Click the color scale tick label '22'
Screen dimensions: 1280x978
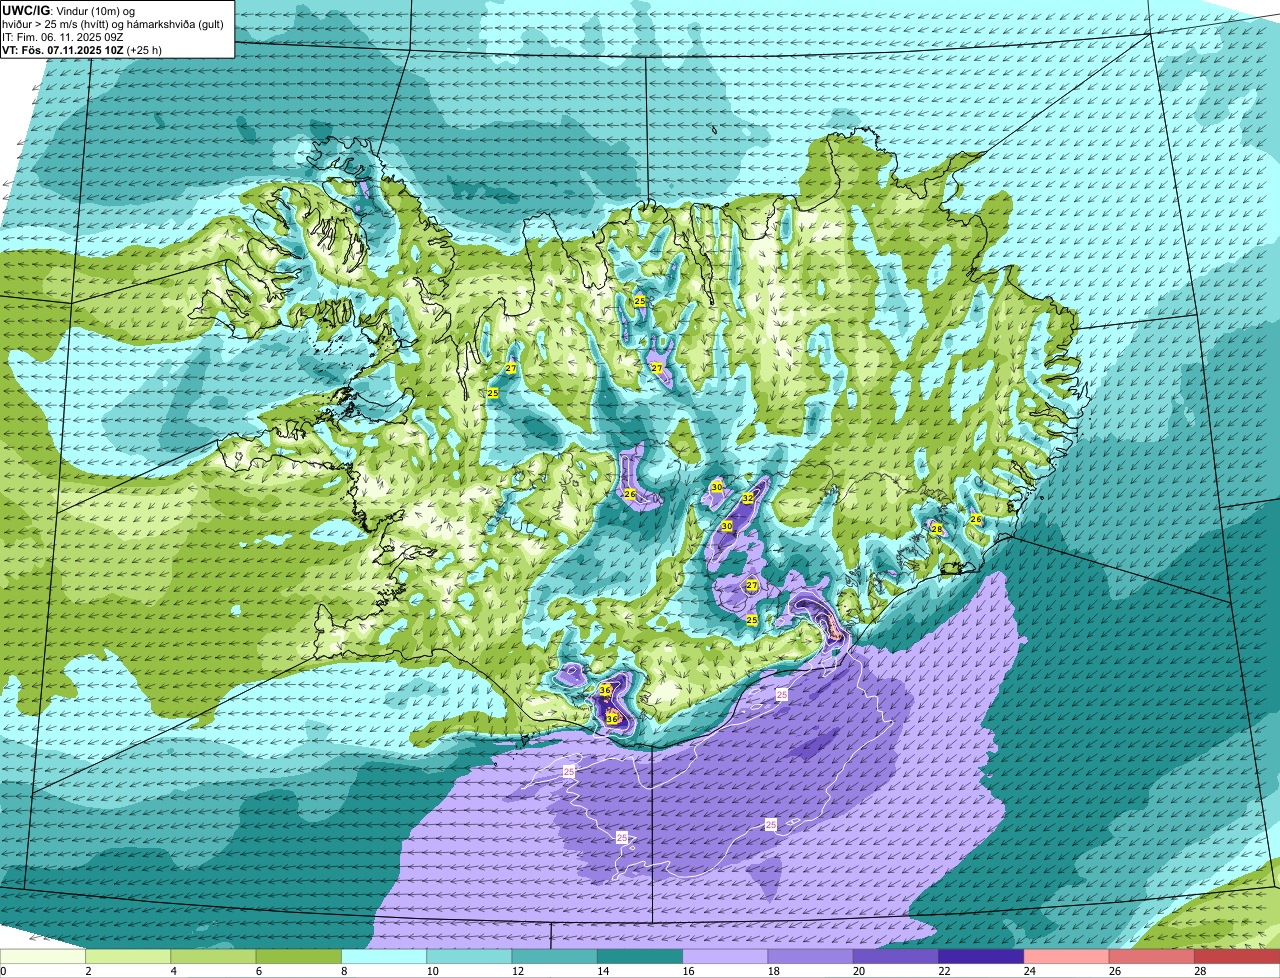[943, 971]
